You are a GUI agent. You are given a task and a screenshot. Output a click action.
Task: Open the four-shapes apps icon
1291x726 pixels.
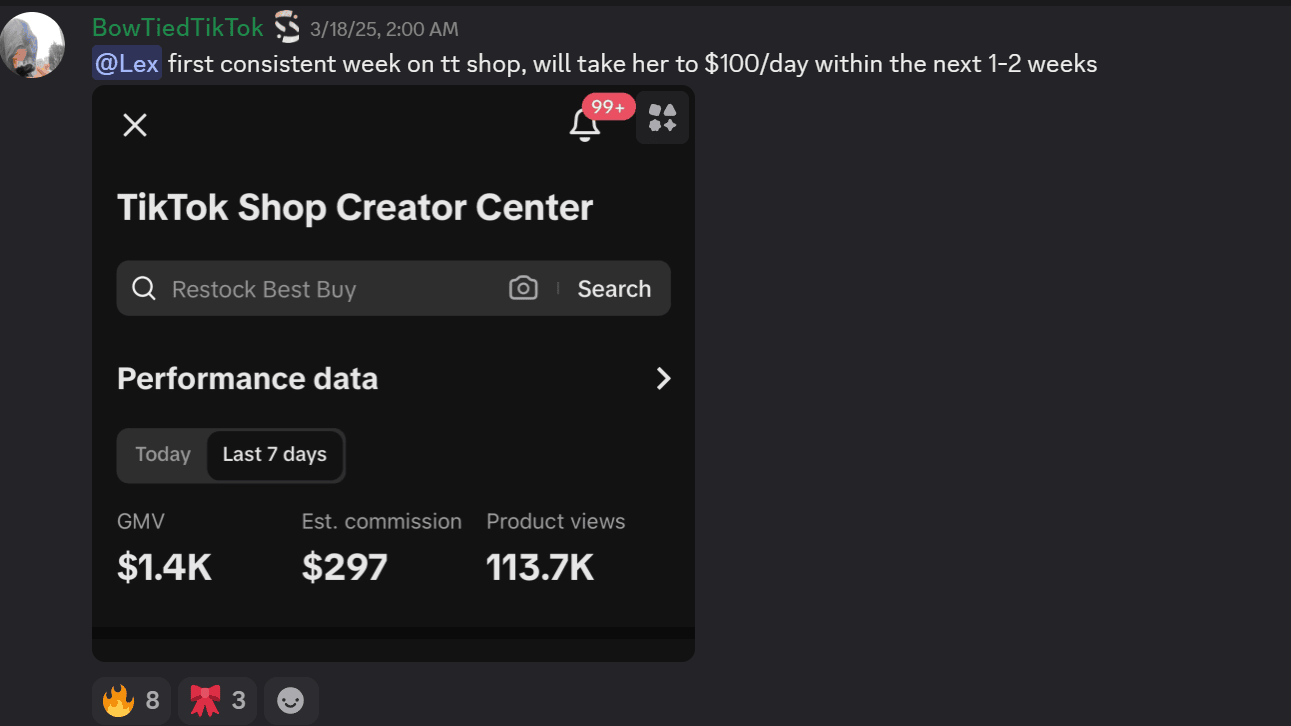point(662,118)
